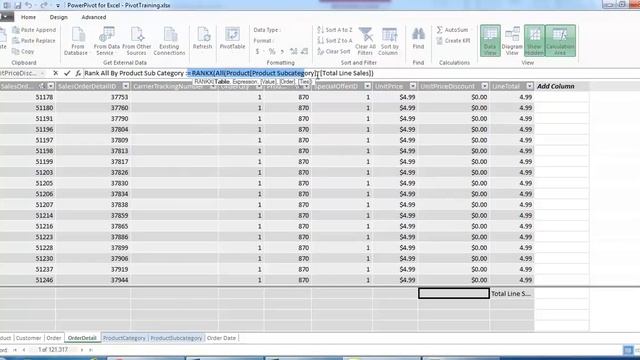640x360 pixels.
Task: Open the Design ribbon tab
Action: tap(58, 17)
